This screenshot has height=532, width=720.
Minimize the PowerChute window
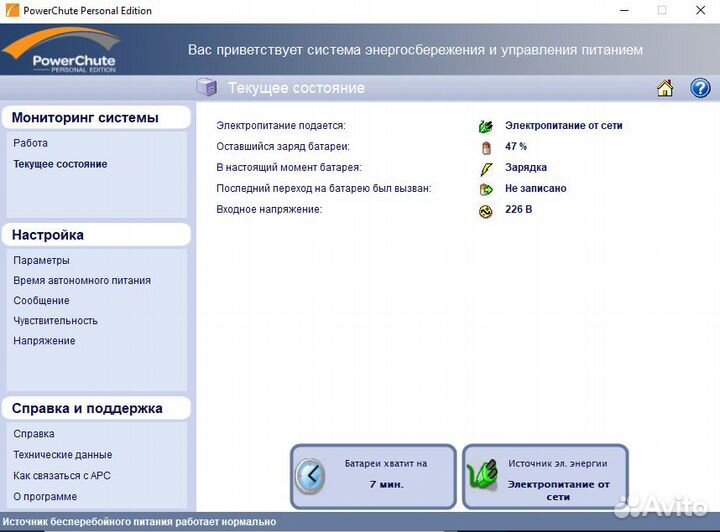624,10
